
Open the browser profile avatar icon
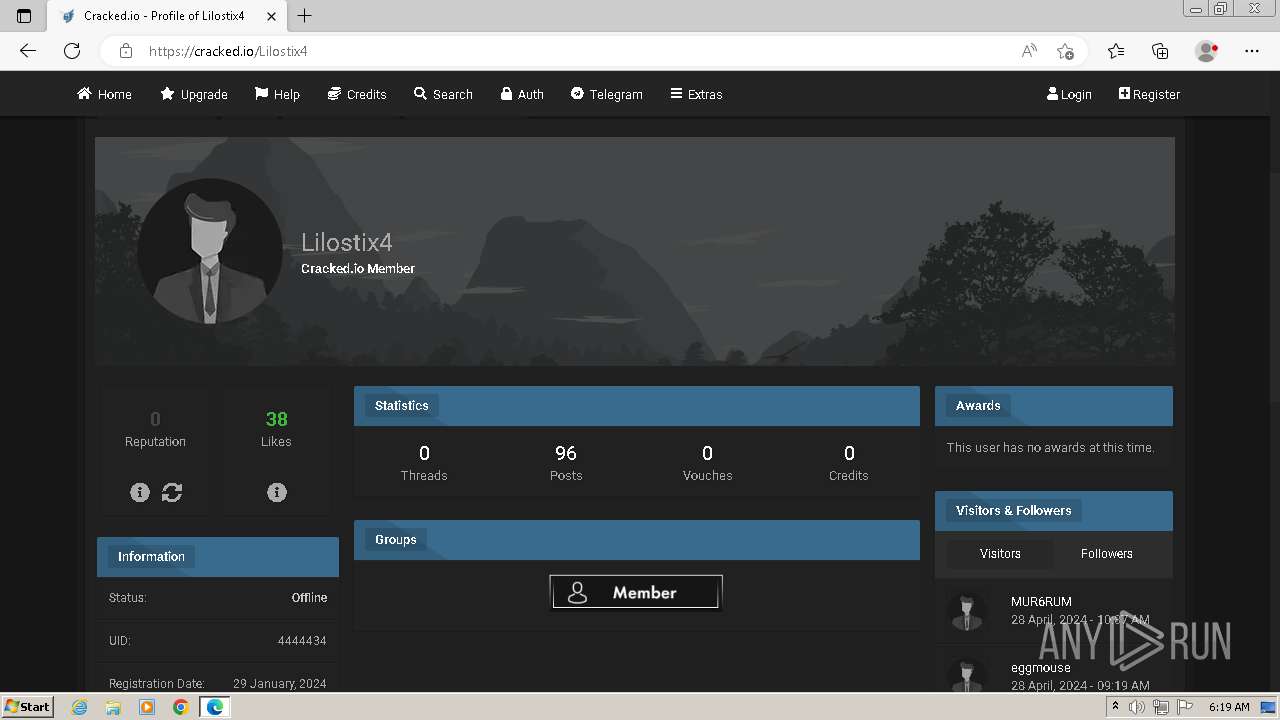coord(1207,51)
